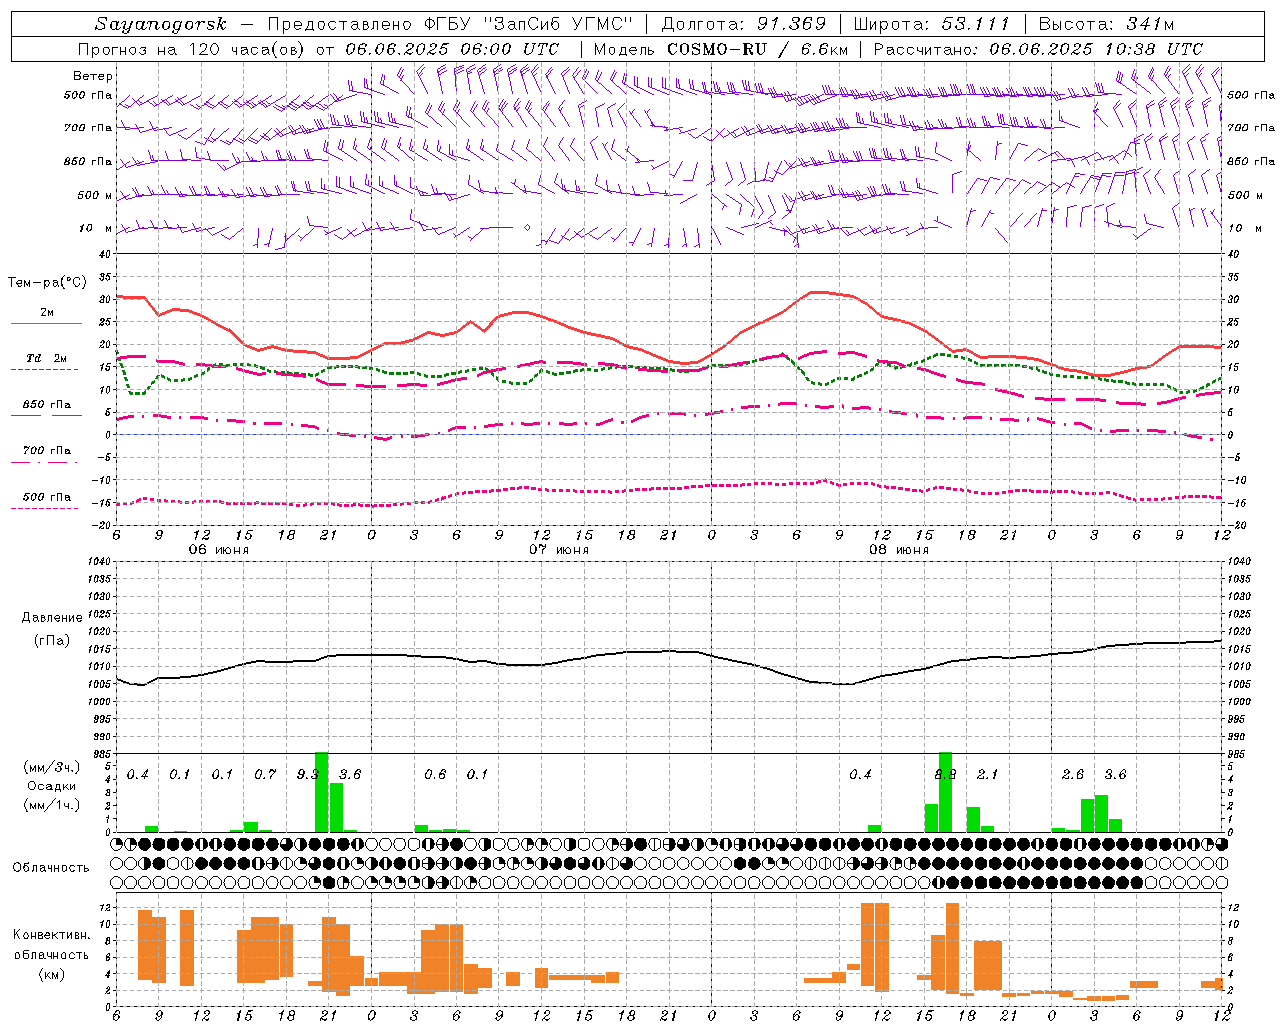Click the '2.1' precipitation value

987,775
